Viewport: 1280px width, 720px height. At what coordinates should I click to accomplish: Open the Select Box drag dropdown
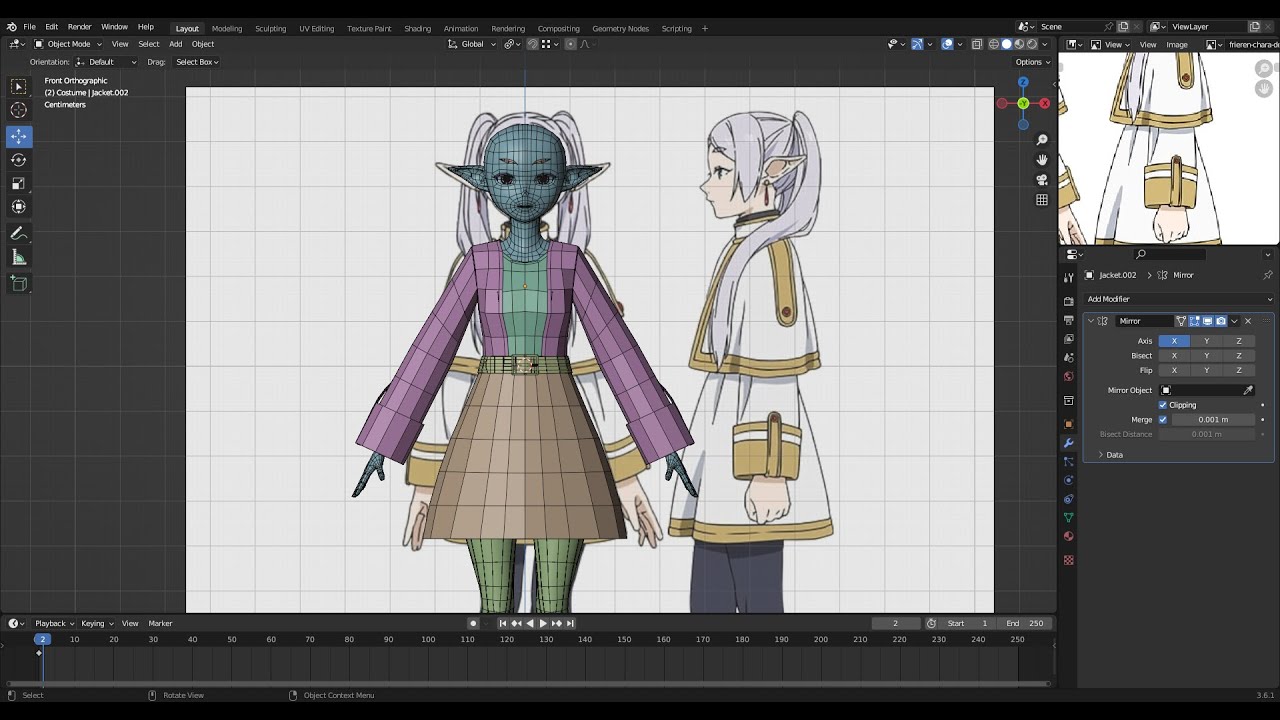coord(197,62)
